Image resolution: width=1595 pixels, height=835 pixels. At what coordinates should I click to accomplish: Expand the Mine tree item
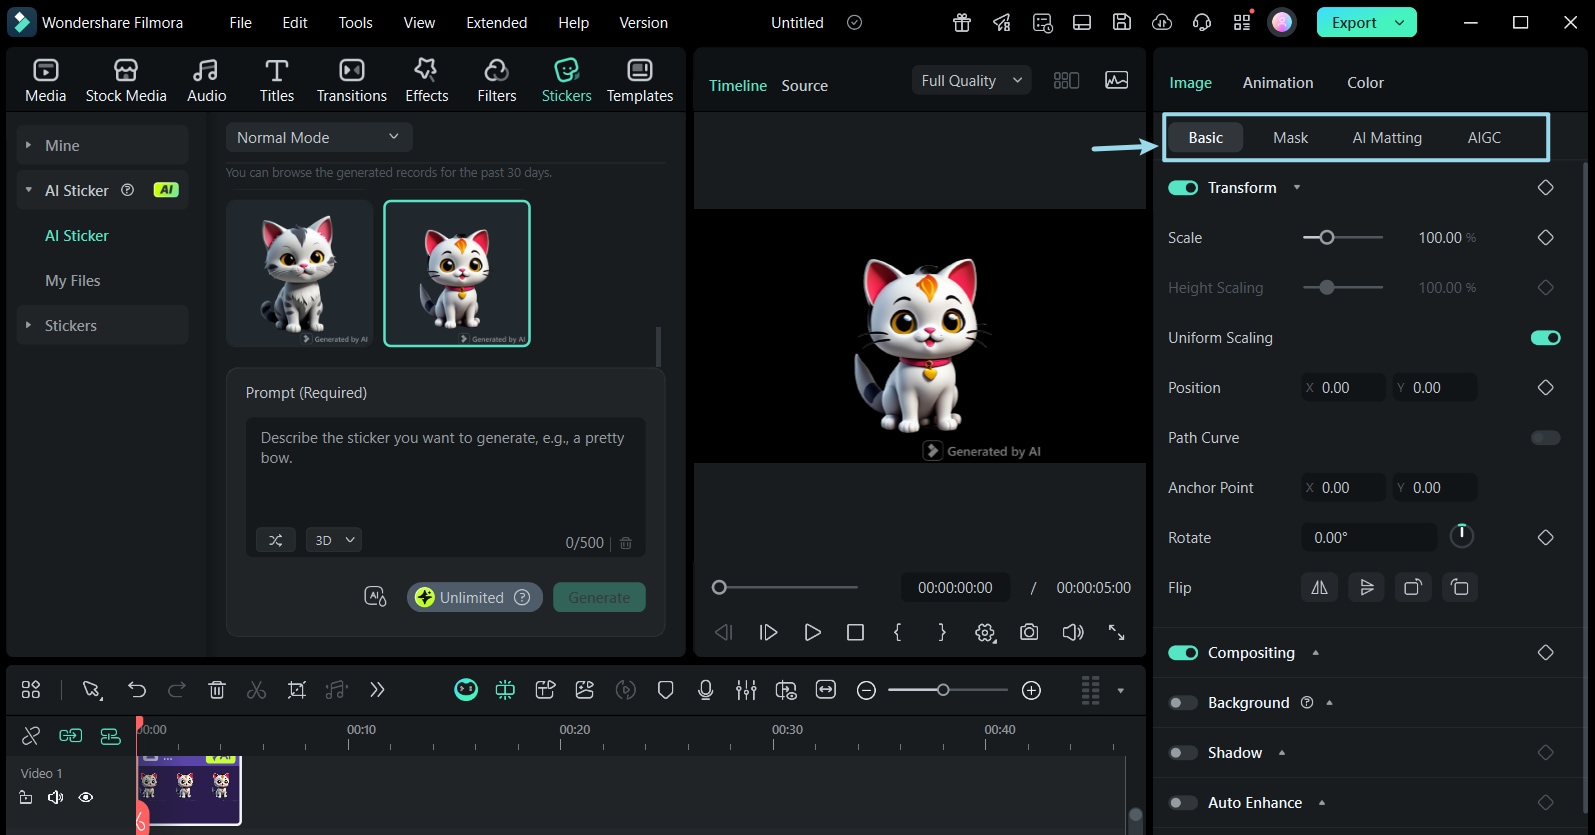tap(28, 145)
